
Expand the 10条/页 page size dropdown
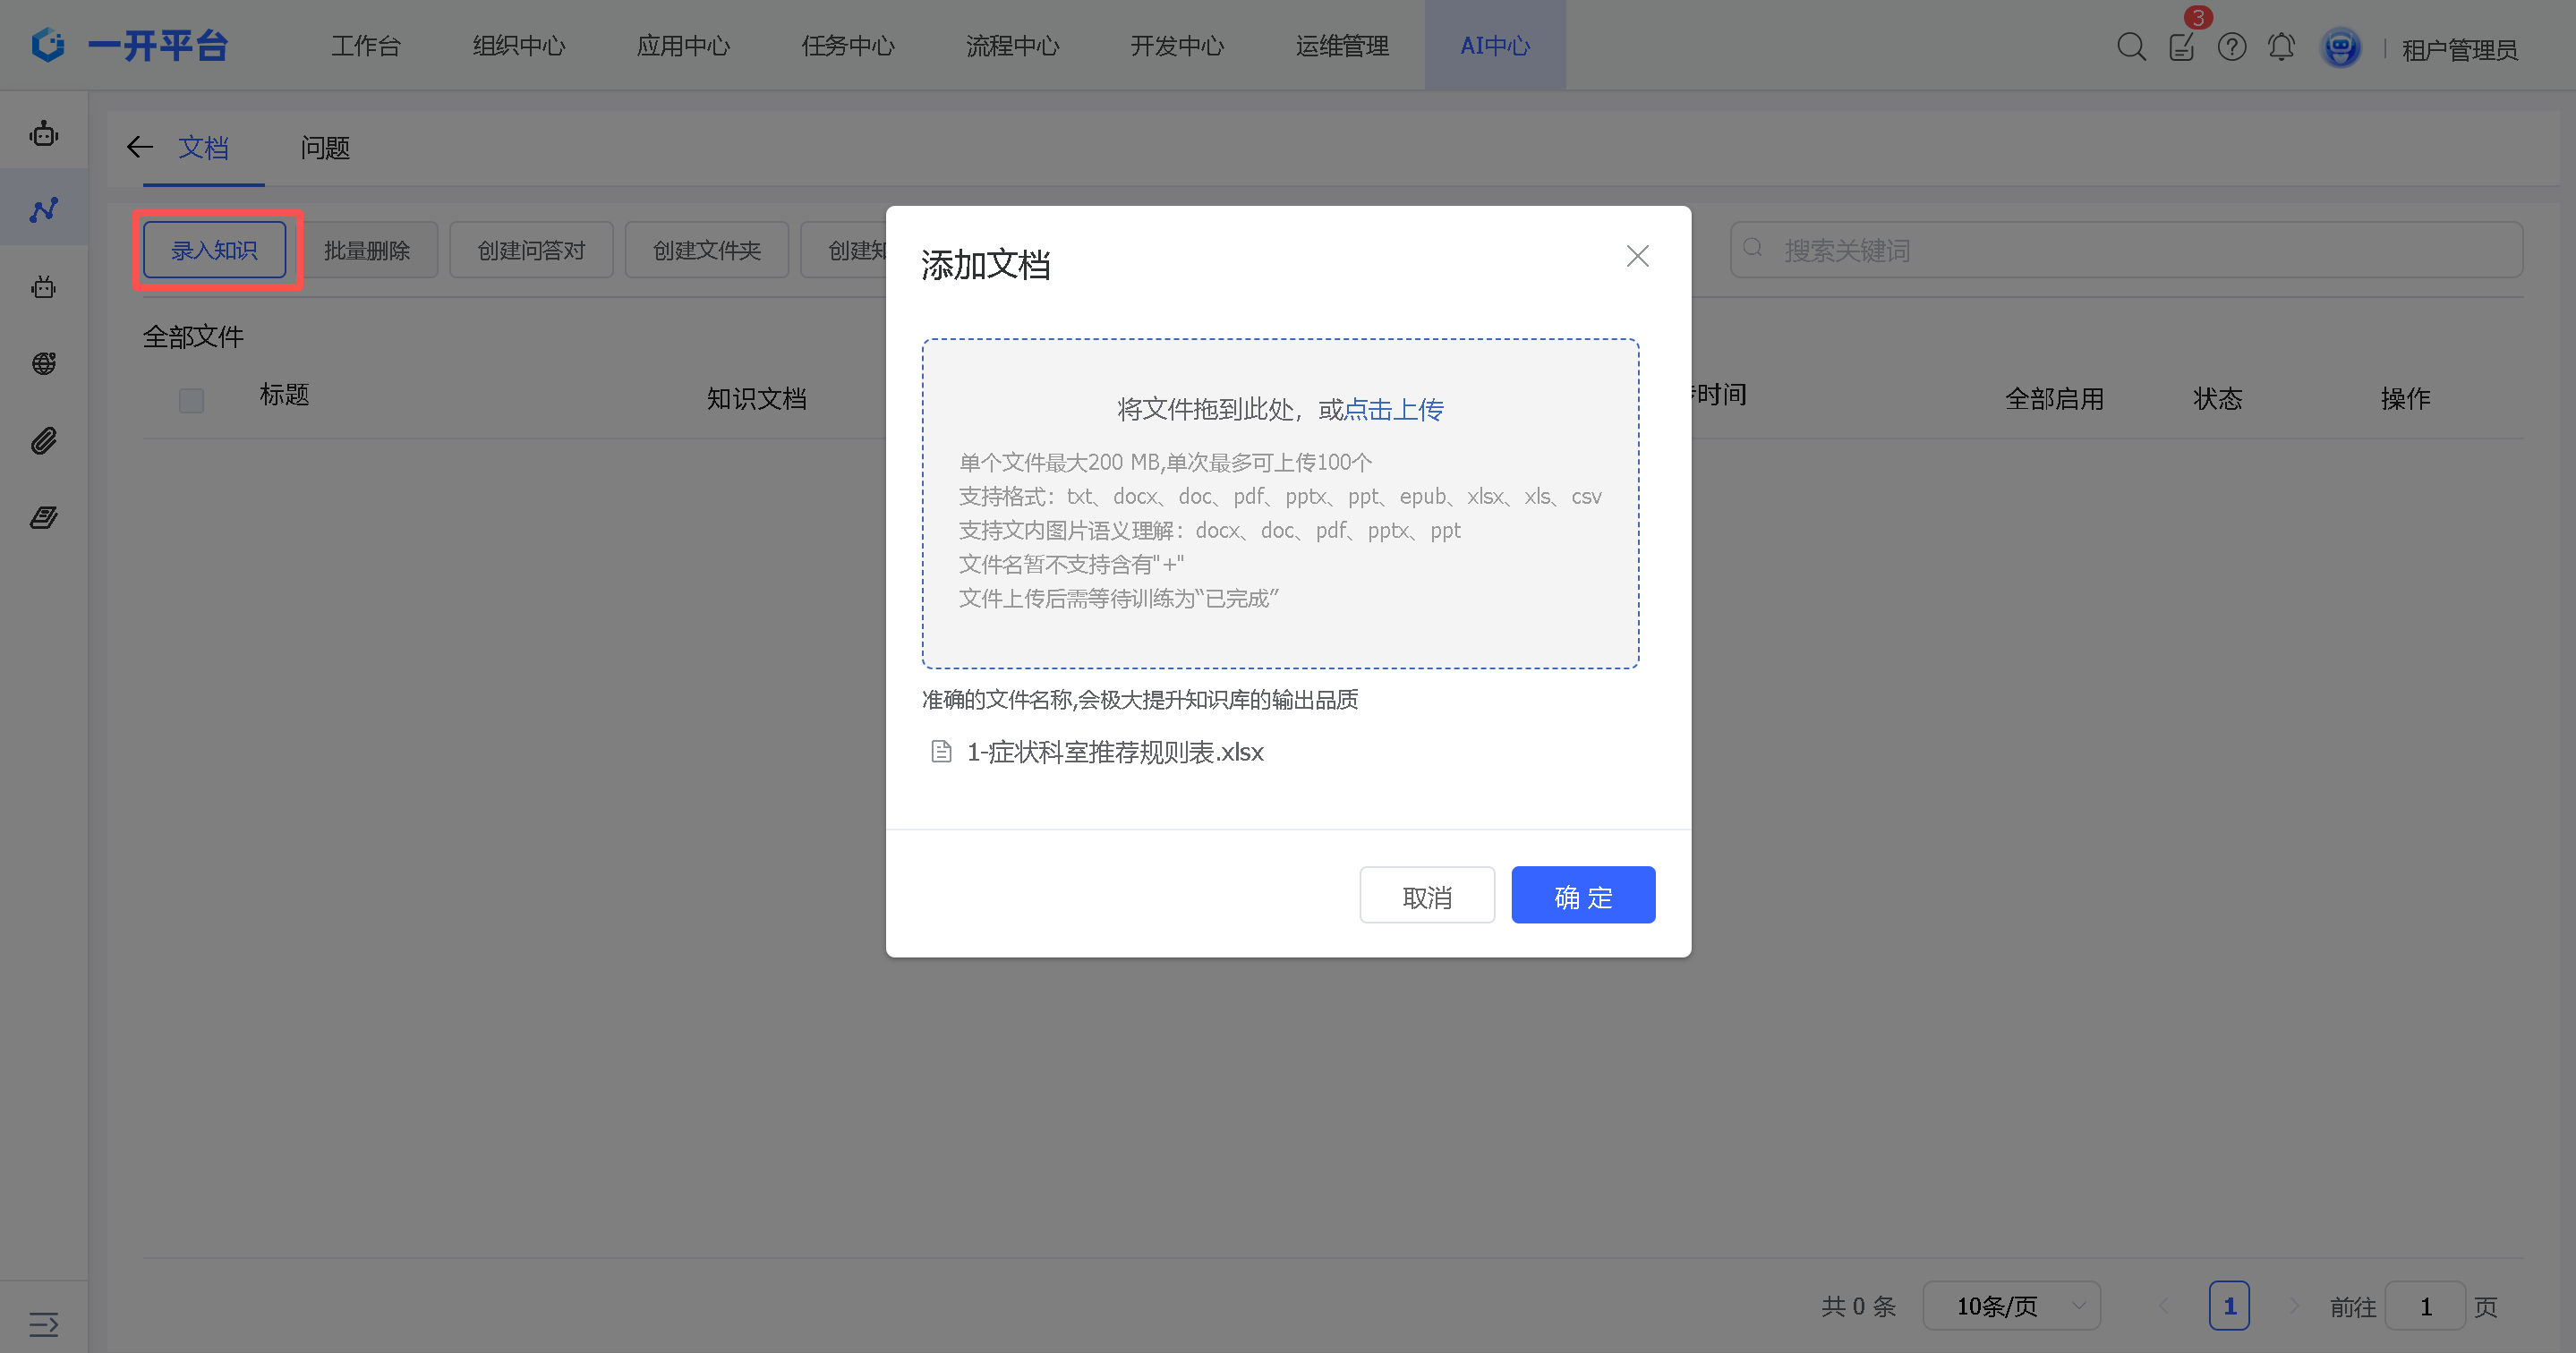click(2011, 1306)
